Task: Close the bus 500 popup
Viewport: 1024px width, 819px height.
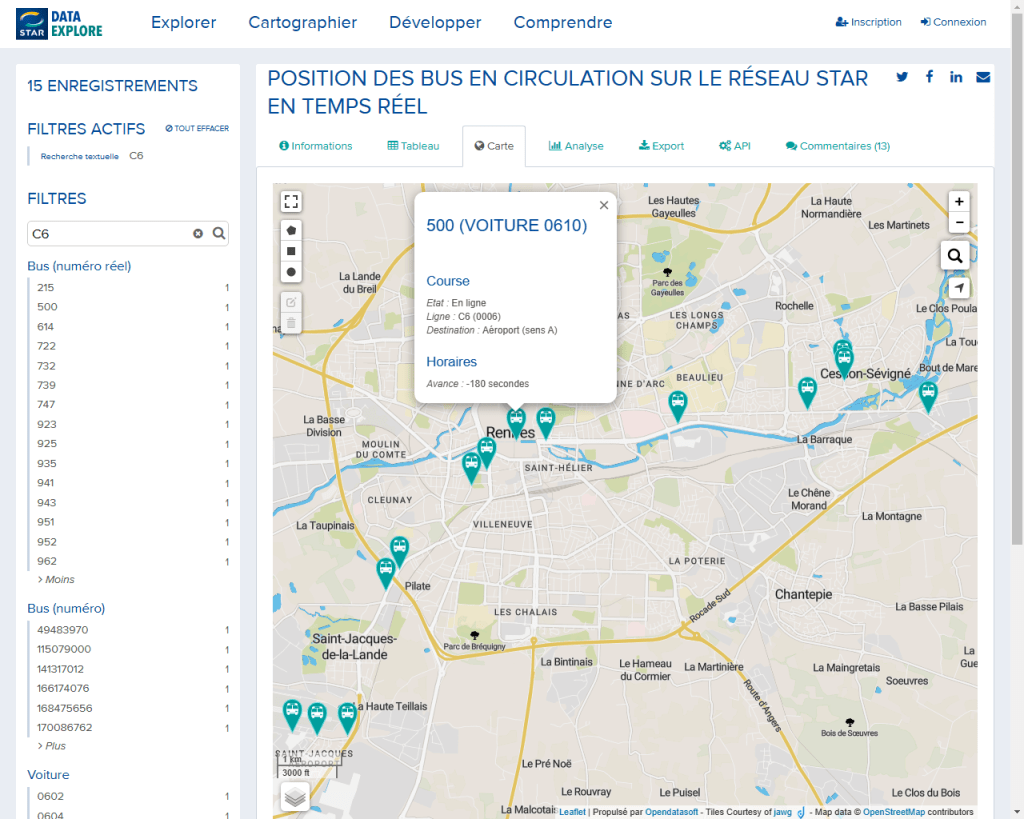Action: 603,205
